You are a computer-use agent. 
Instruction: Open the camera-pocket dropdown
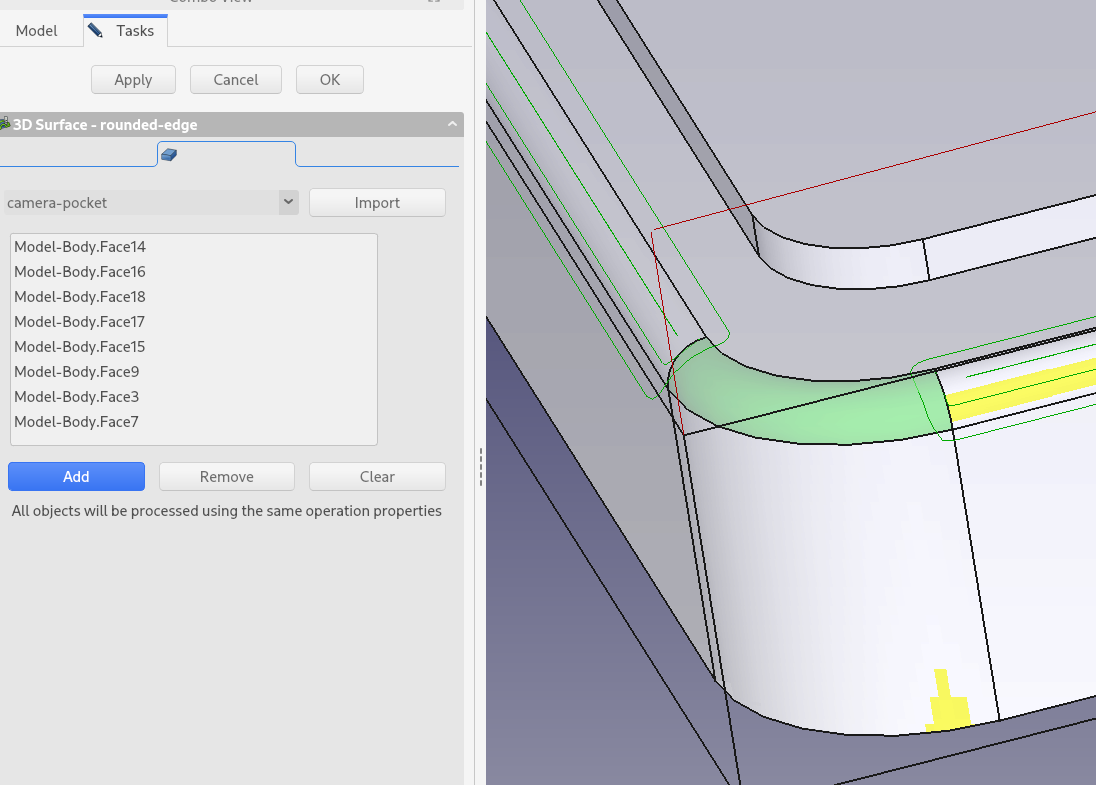288,203
